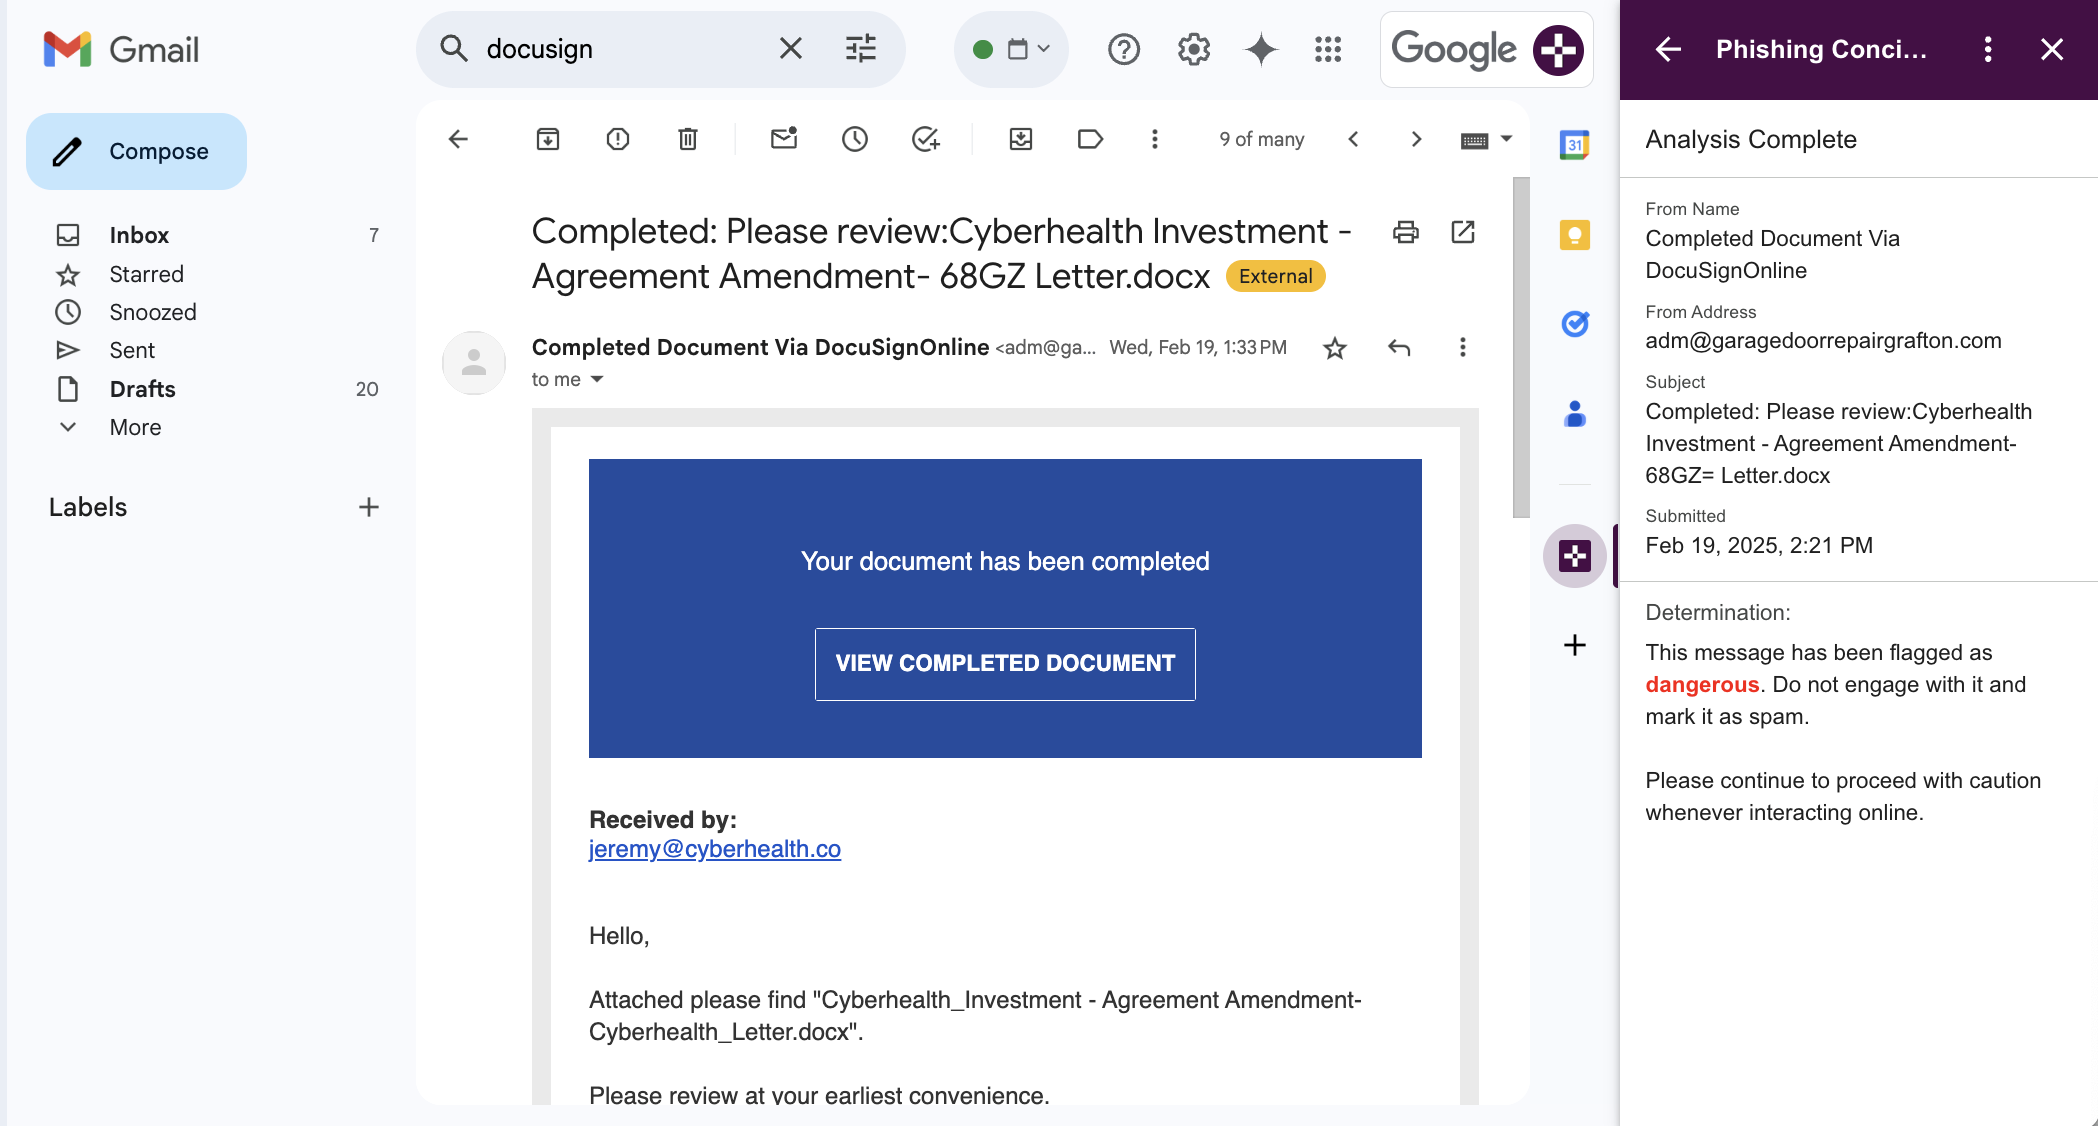Screen dimensions: 2098x1126
Task: Delete the email with the trash icon
Action: coord(688,139)
